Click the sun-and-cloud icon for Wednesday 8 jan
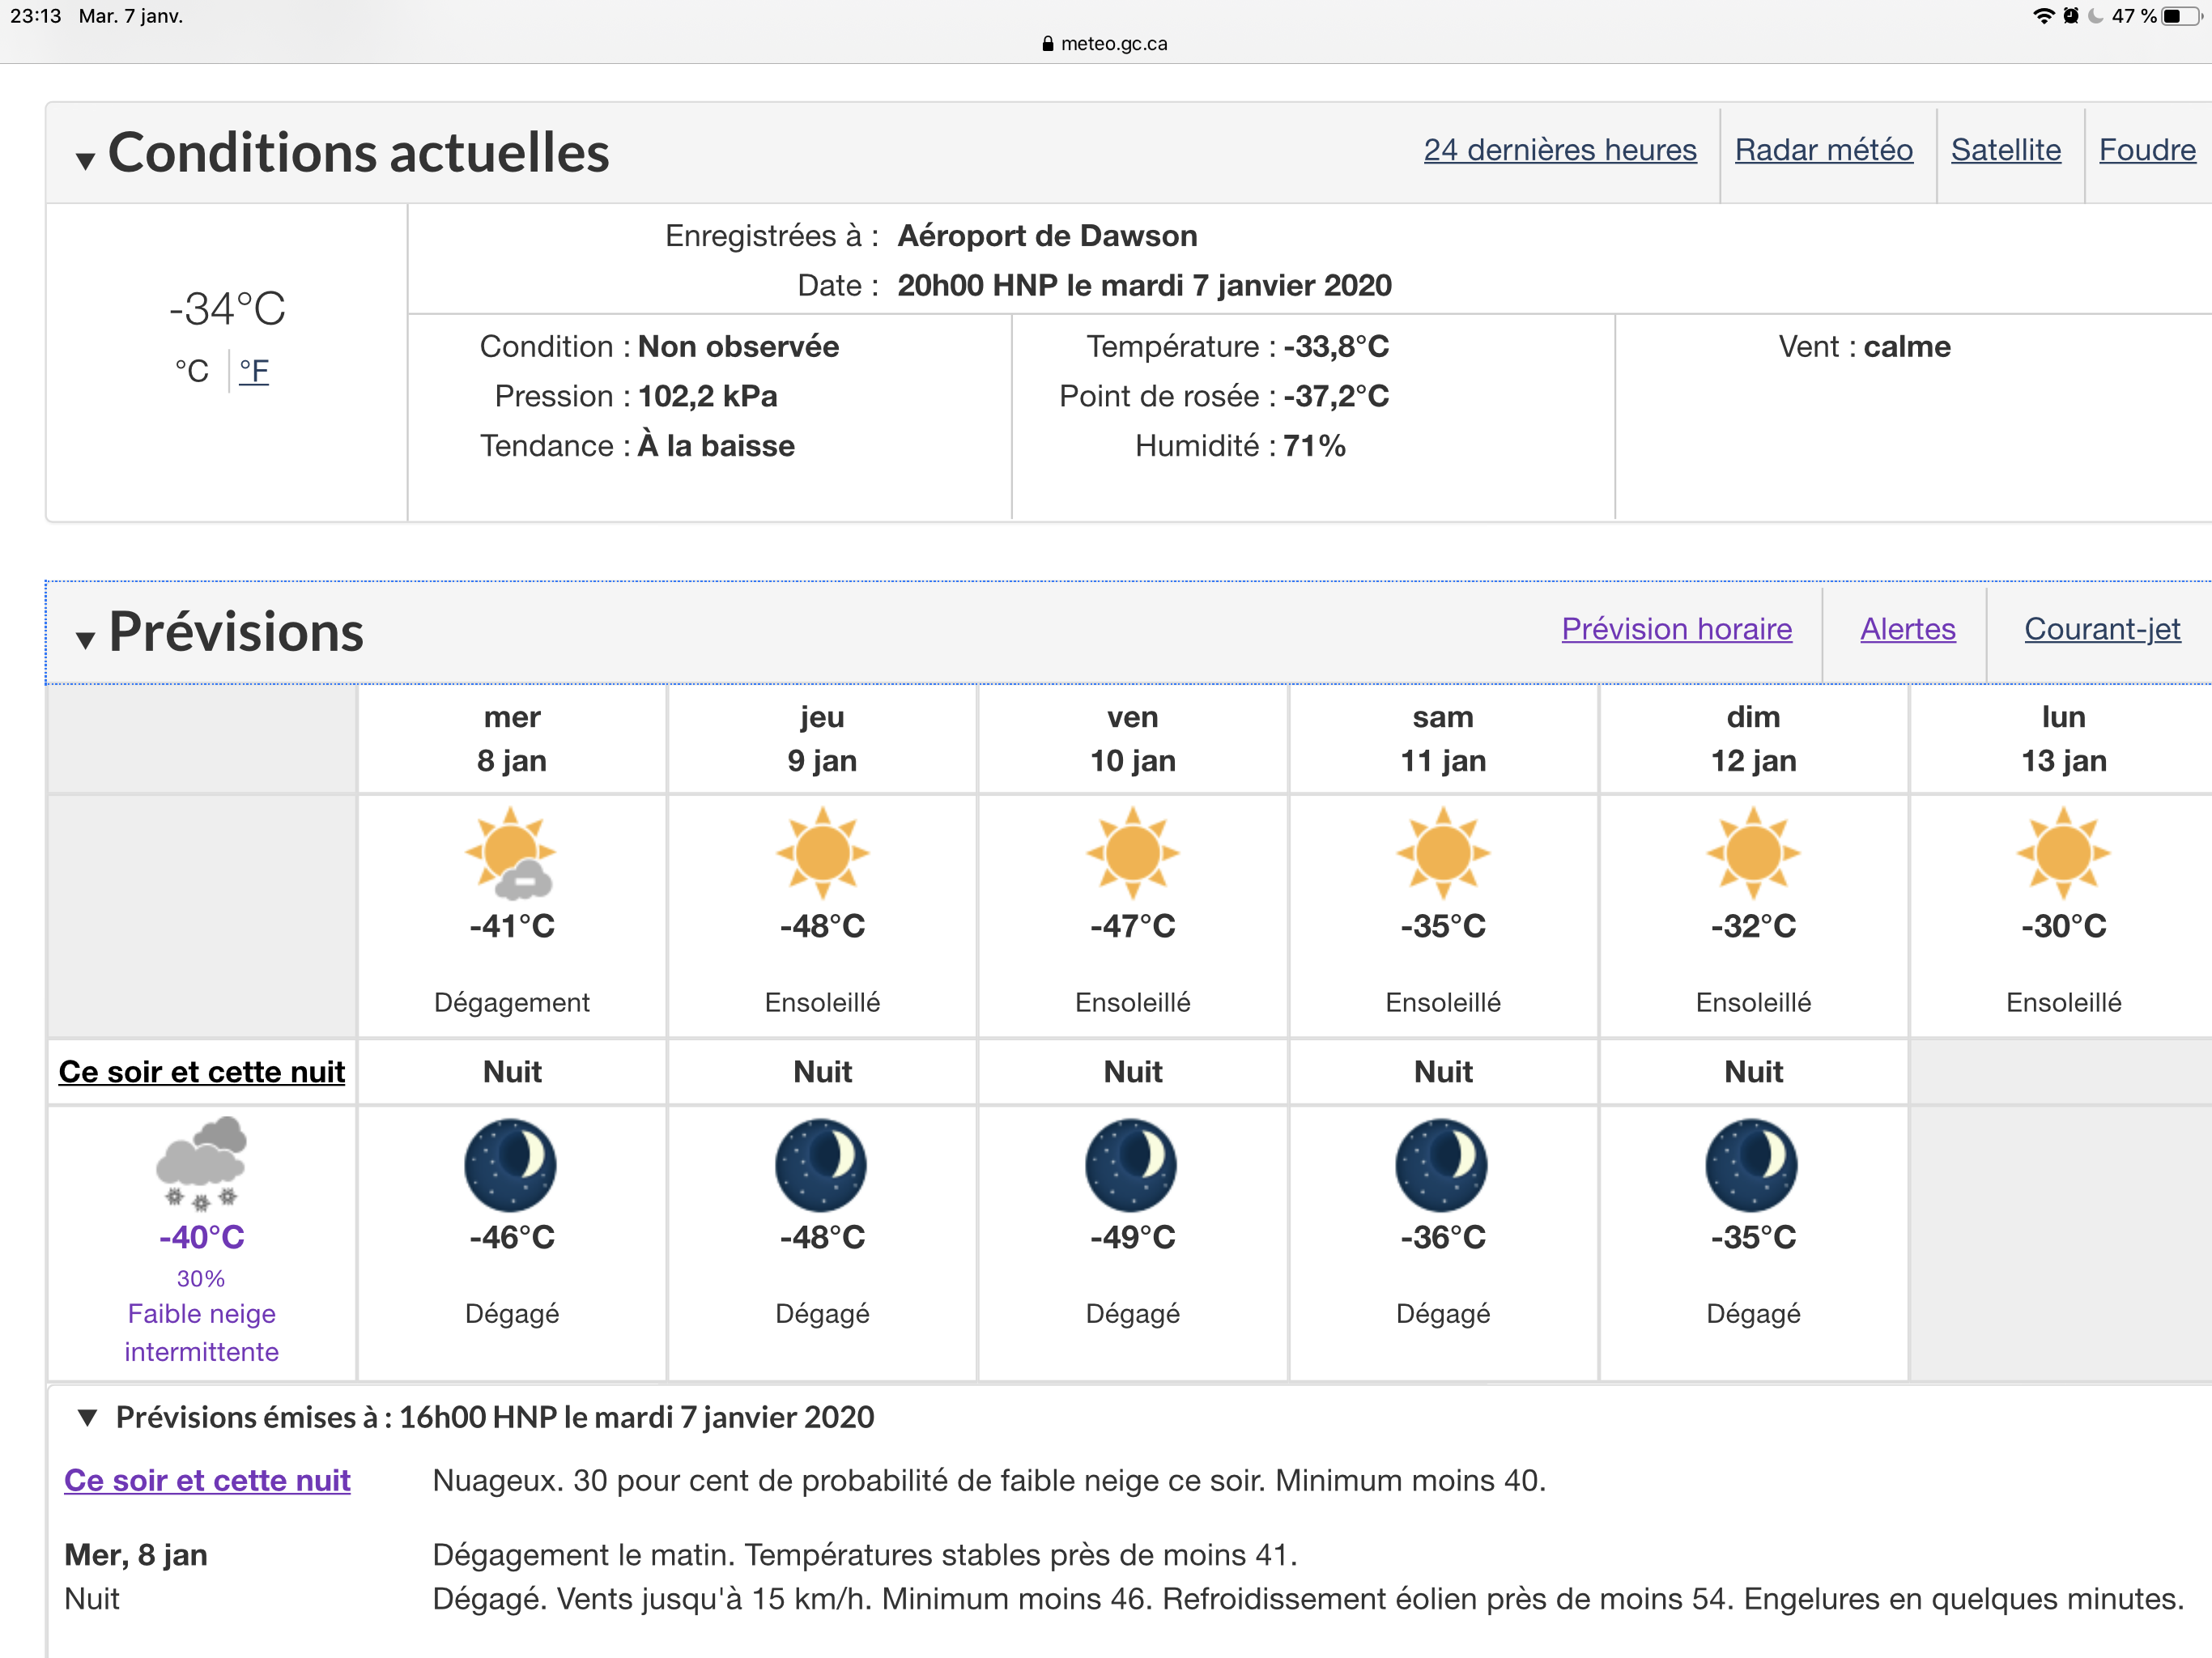The width and height of the screenshot is (2212, 1658). (x=511, y=855)
